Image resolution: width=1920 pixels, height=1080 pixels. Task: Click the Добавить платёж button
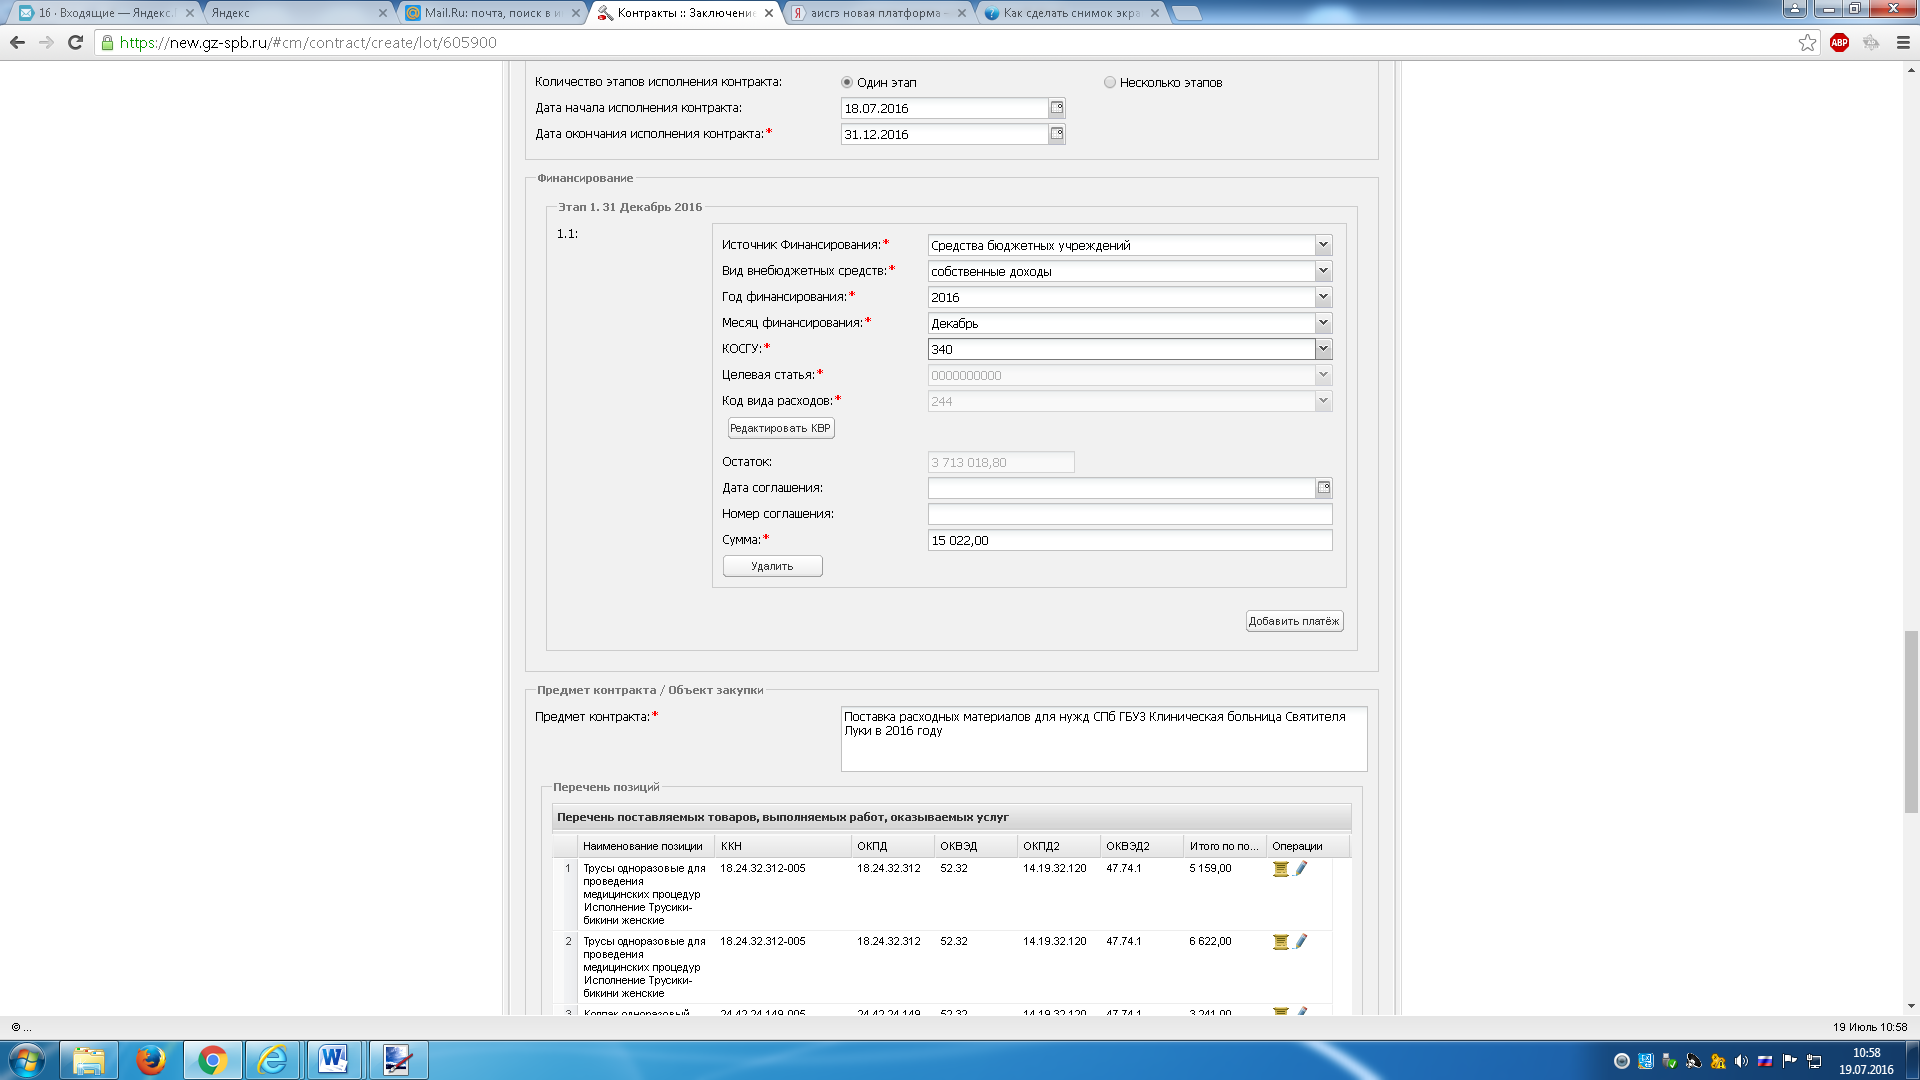pyautogui.click(x=1293, y=621)
